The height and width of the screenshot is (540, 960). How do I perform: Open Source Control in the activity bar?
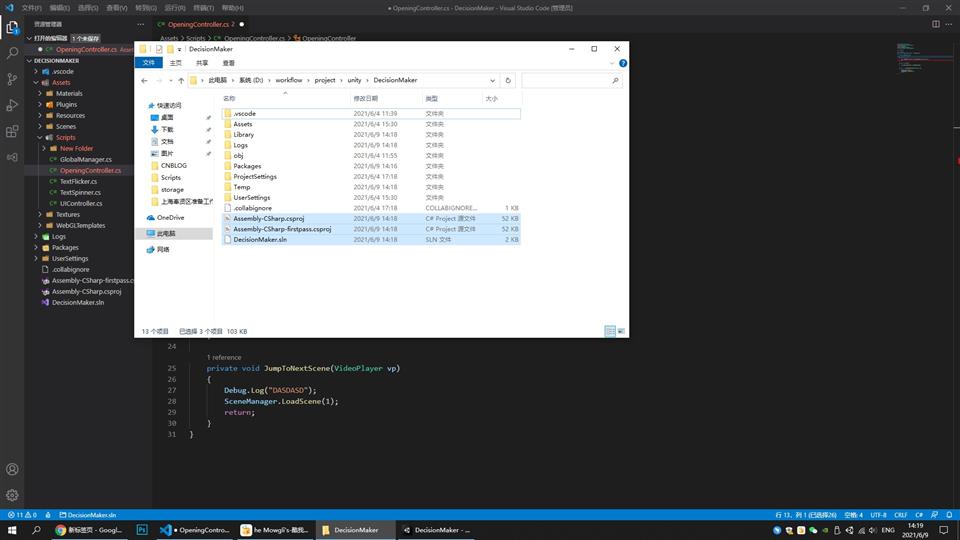[12, 79]
